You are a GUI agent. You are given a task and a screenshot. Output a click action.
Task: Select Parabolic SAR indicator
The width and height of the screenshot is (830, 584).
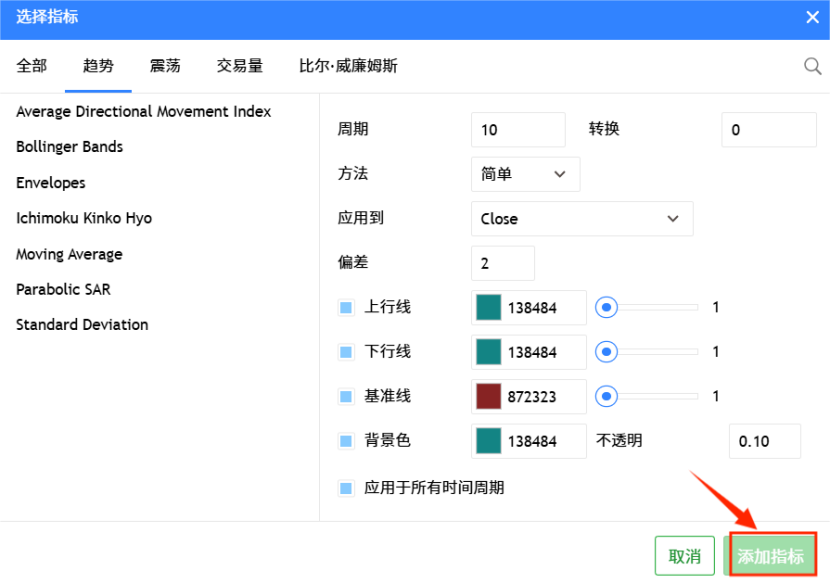[x=64, y=290]
